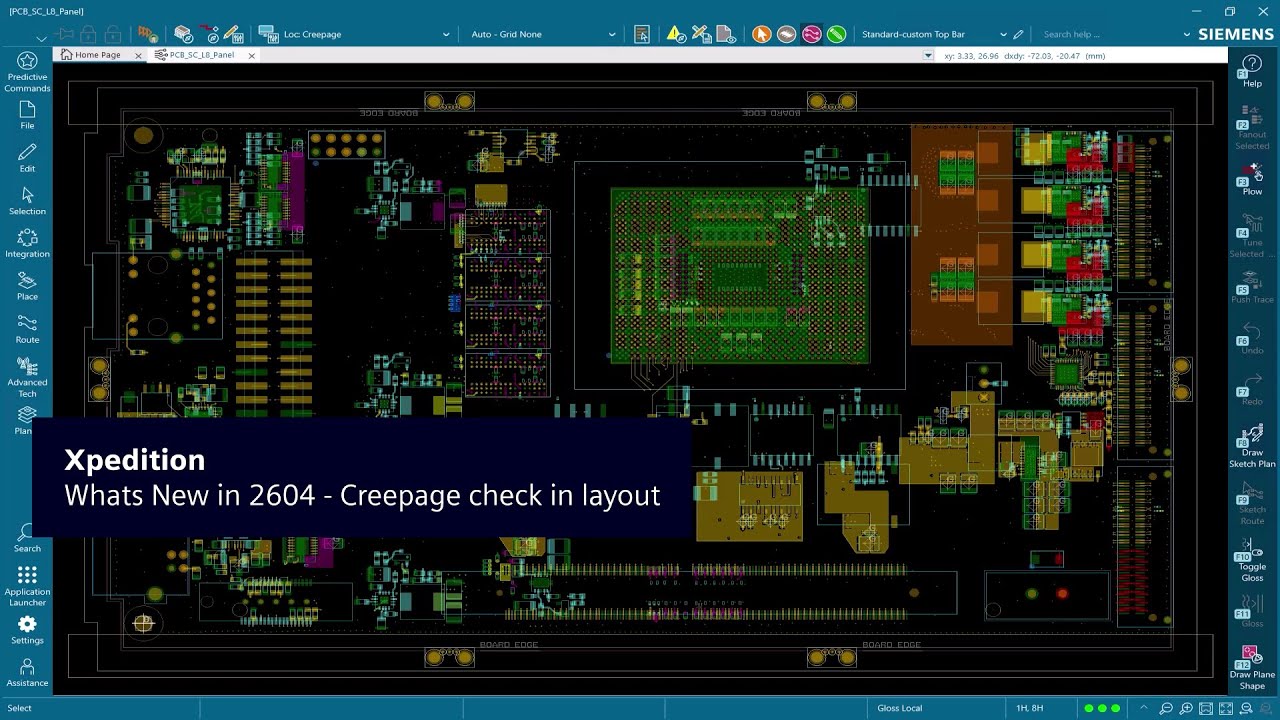This screenshot has width=1280, height=720.
Task: Switch to the PCB_SC_L8_Panel tab
Action: (201, 55)
